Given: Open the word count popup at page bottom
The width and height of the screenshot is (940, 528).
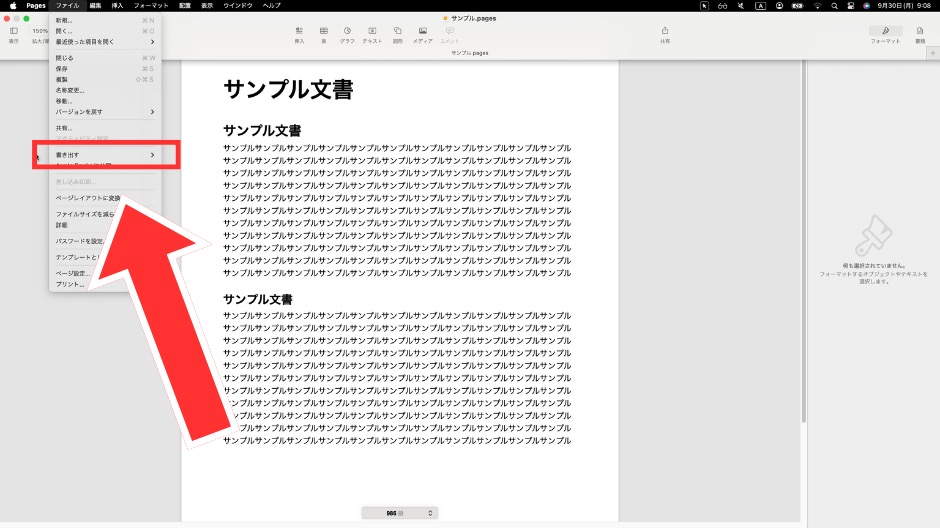Looking at the screenshot, I should 400,513.
